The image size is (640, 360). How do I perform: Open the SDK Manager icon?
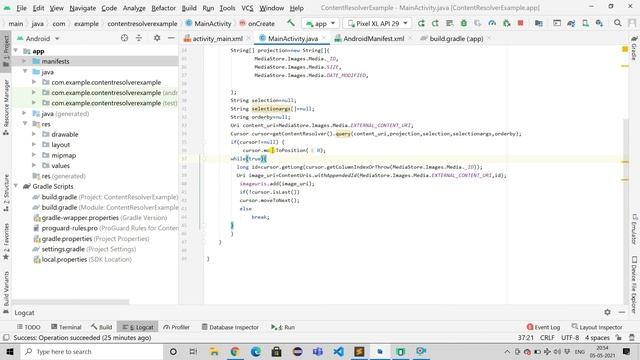coord(599,23)
